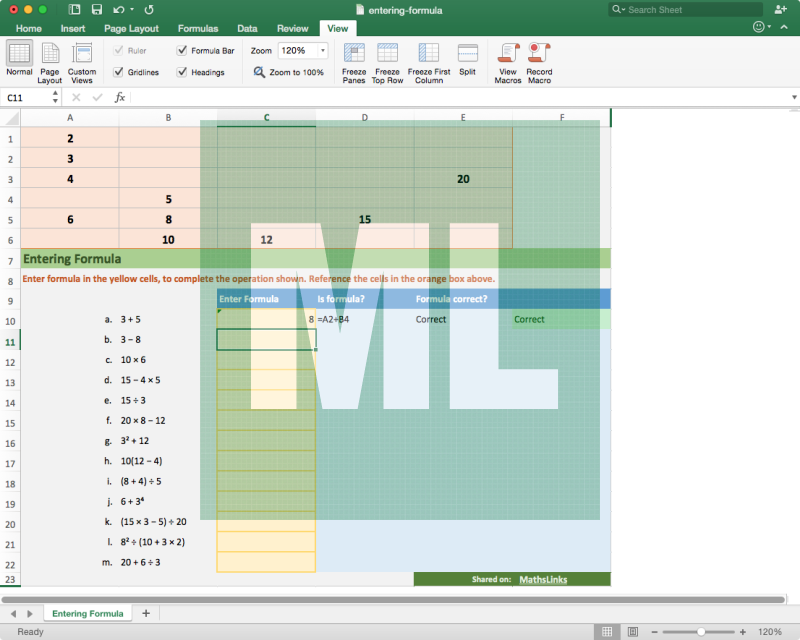Viewport: 800px width, 640px height.
Task: Click the Save icon in title bar
Action: click(96, 9)
